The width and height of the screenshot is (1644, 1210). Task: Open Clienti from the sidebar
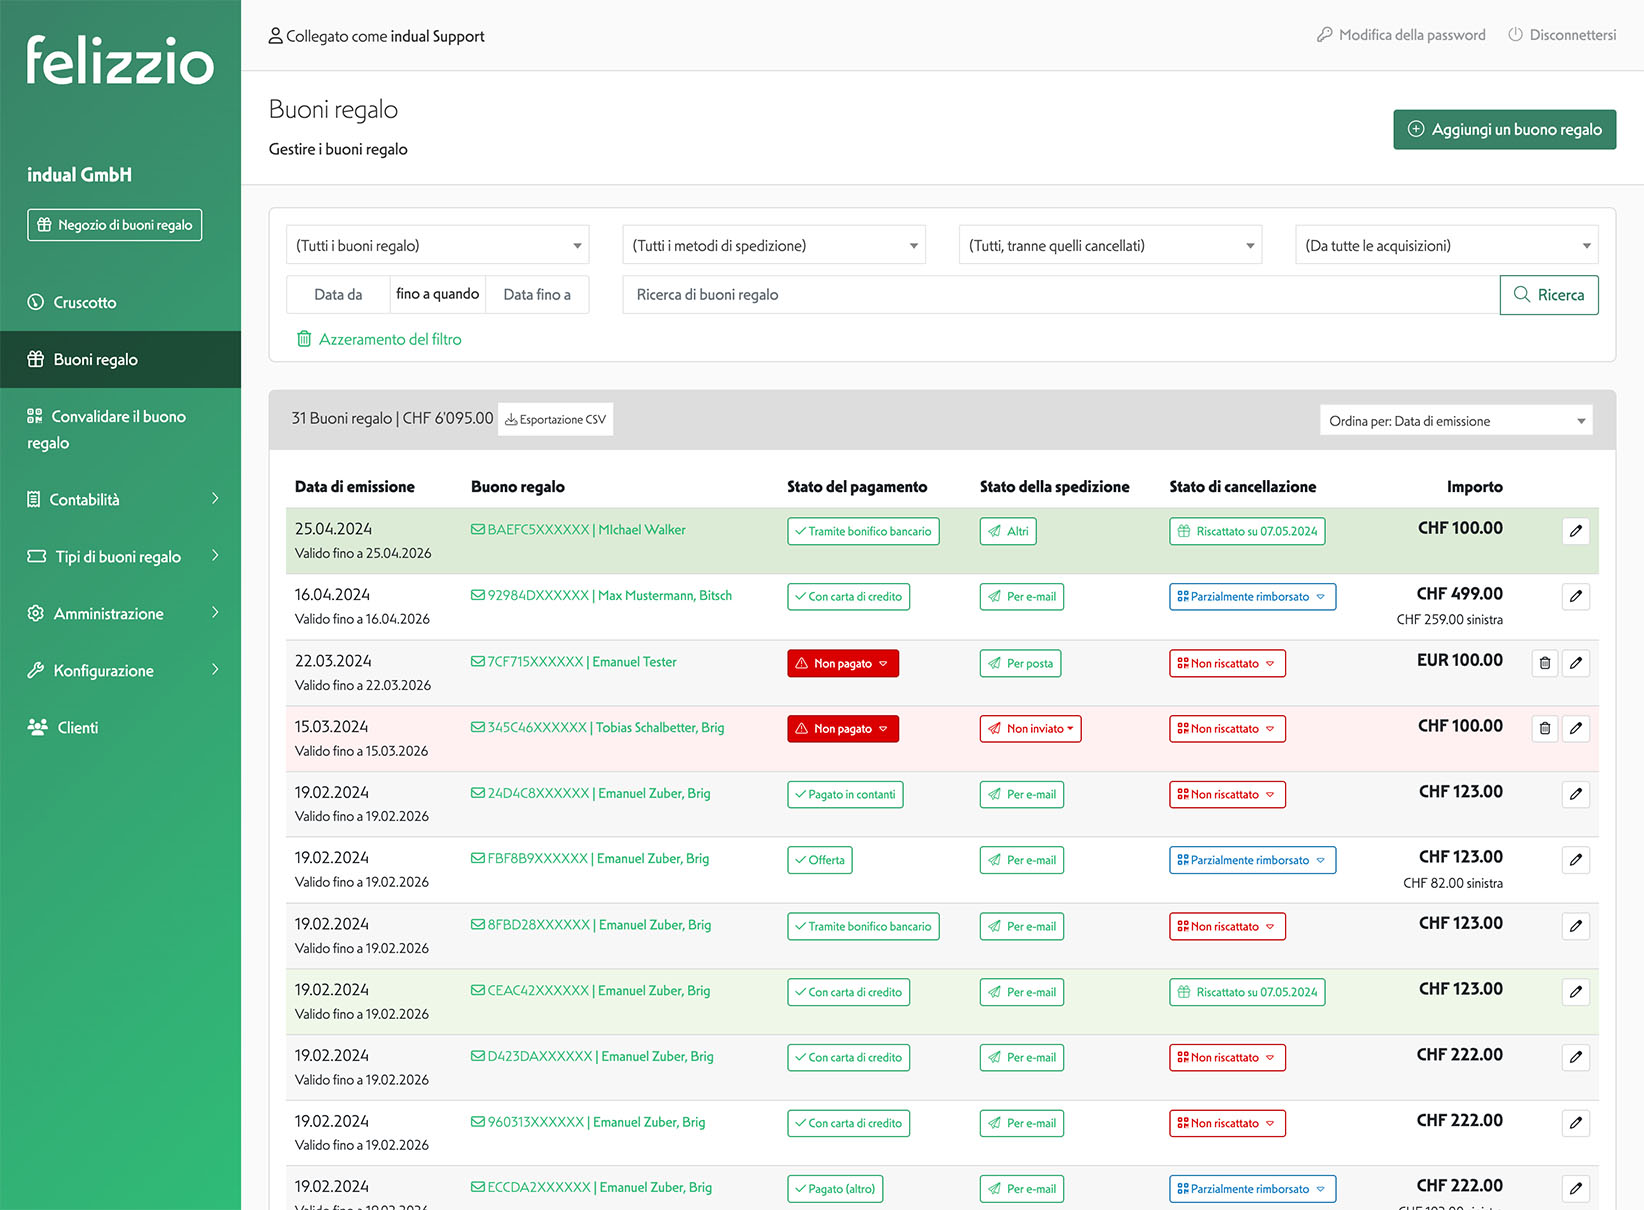[77, 728]
